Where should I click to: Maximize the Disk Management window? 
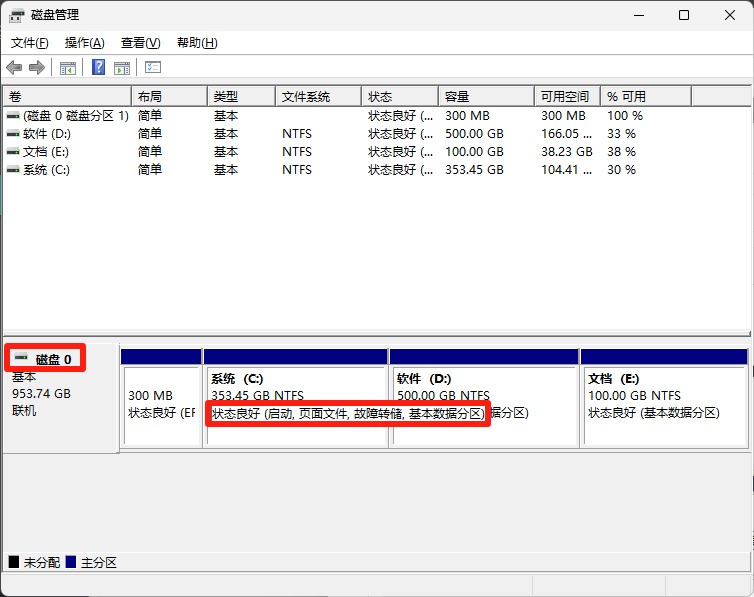click(684, 15)
